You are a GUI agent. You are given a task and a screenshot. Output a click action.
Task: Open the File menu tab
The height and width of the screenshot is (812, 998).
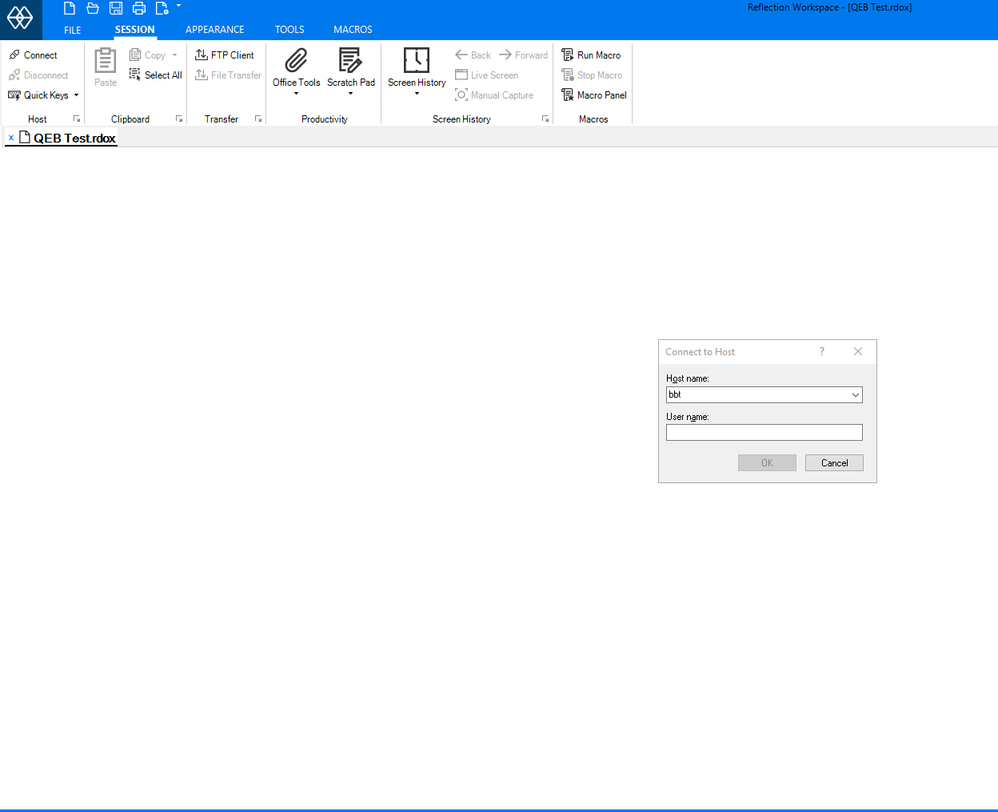point(72,30)
